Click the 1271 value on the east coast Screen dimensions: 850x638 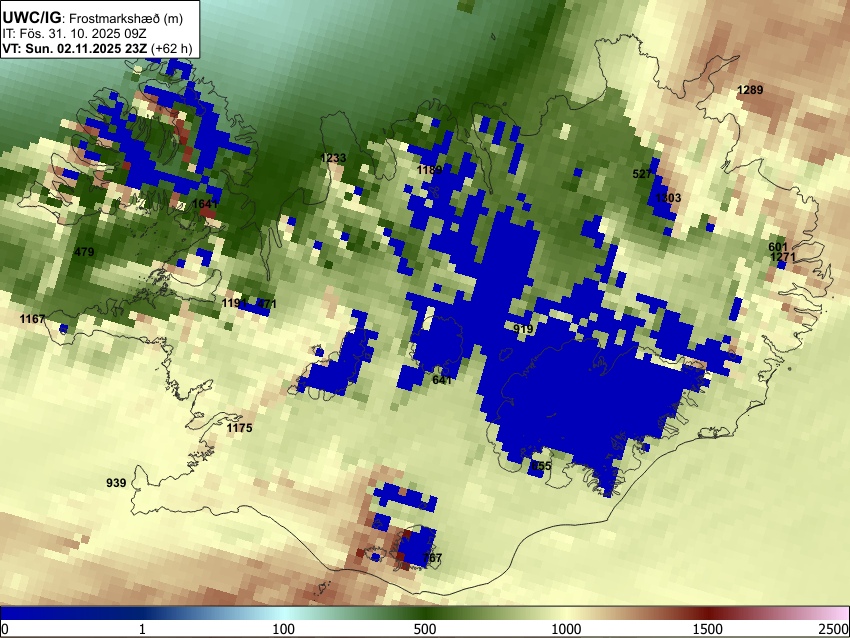(782, 257)
